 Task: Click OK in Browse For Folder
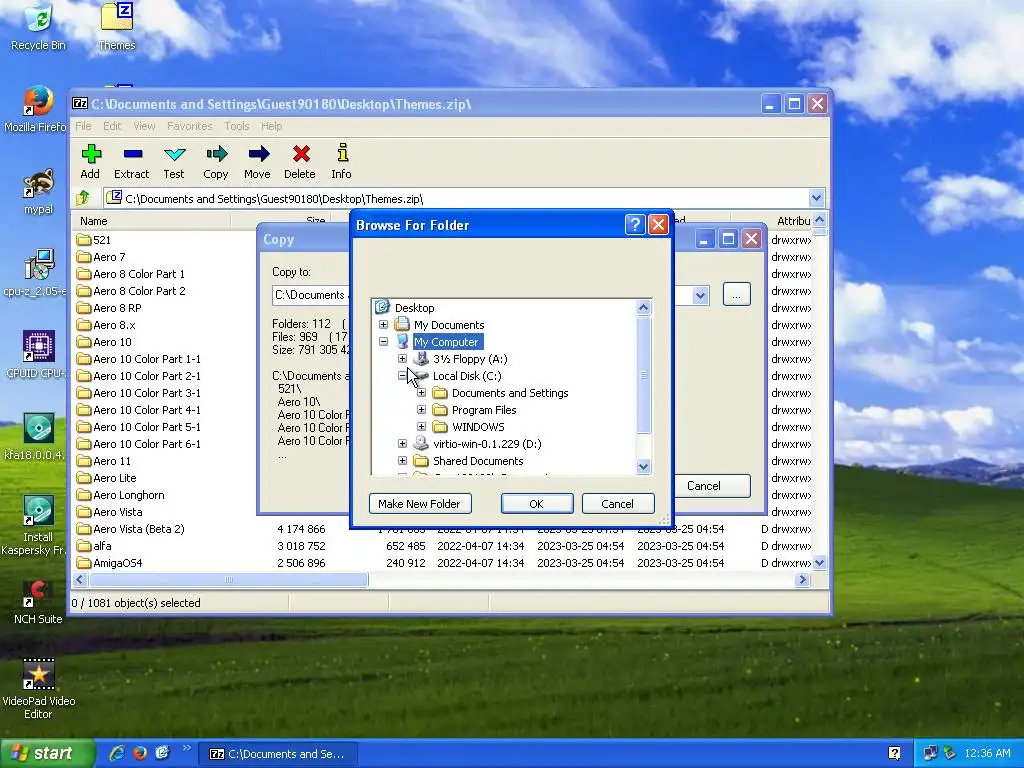(537, 504)
